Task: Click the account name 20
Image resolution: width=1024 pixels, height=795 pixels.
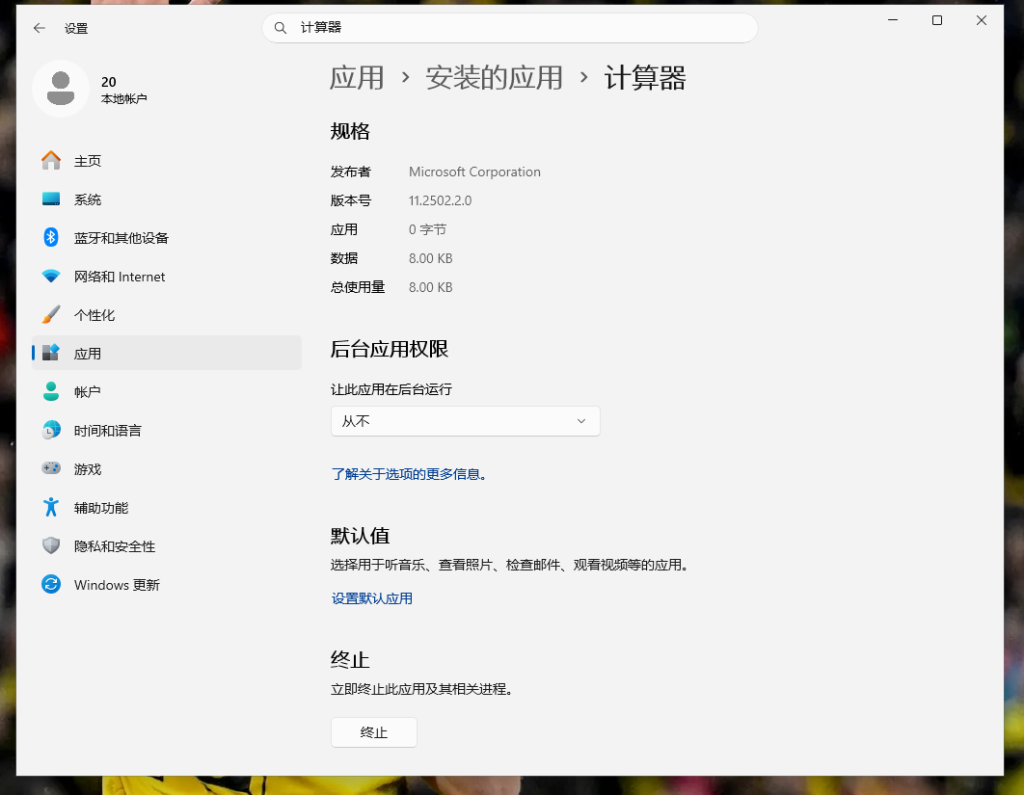Action: [x=108, y=82]
